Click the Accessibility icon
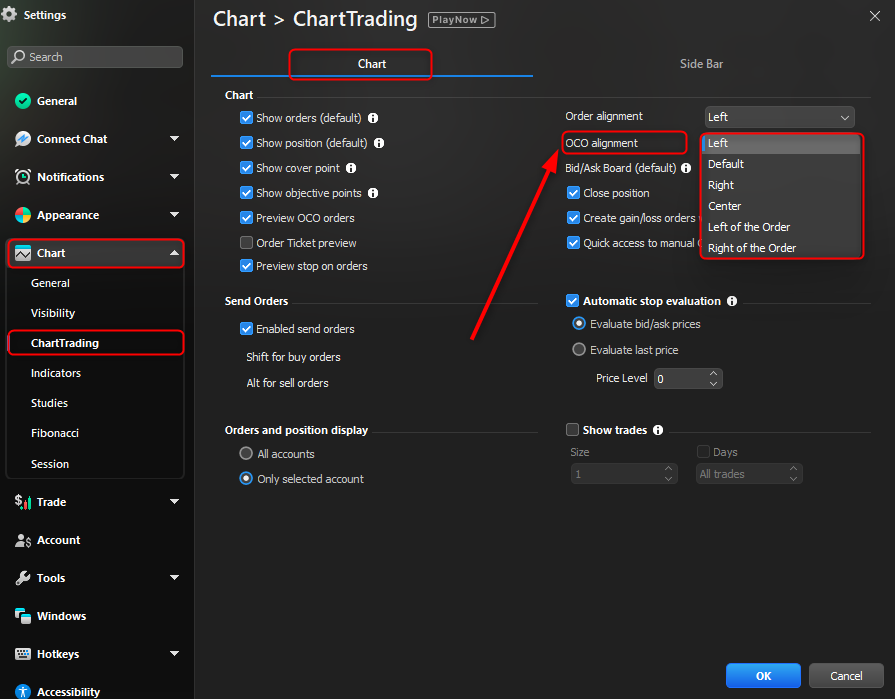895x699 pixels. (x=23, y=692)
